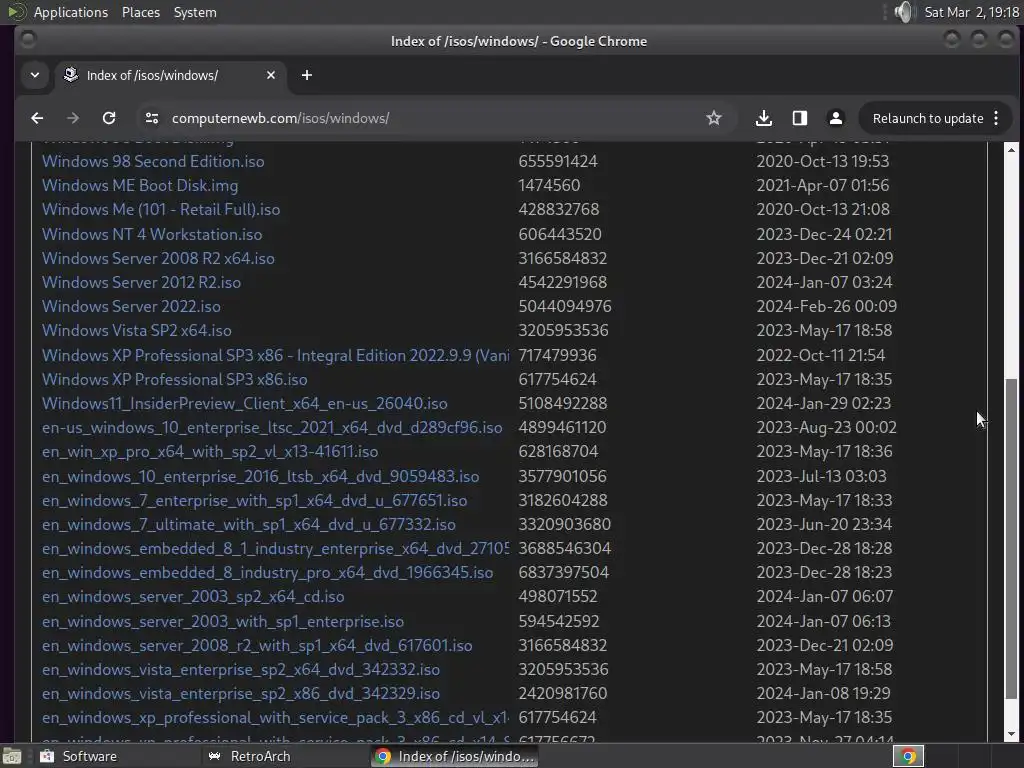Reload the current page
Viewport: 1024px width, 768px height.
[x=109, y=118]
